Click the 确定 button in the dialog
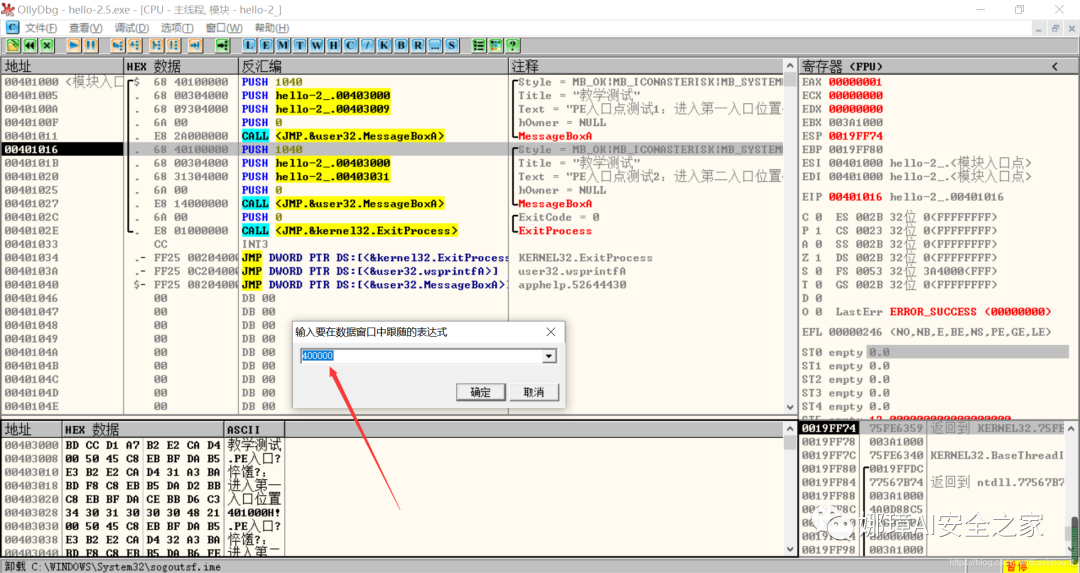This screenshot has width=1080, height=573. (480, 392)
